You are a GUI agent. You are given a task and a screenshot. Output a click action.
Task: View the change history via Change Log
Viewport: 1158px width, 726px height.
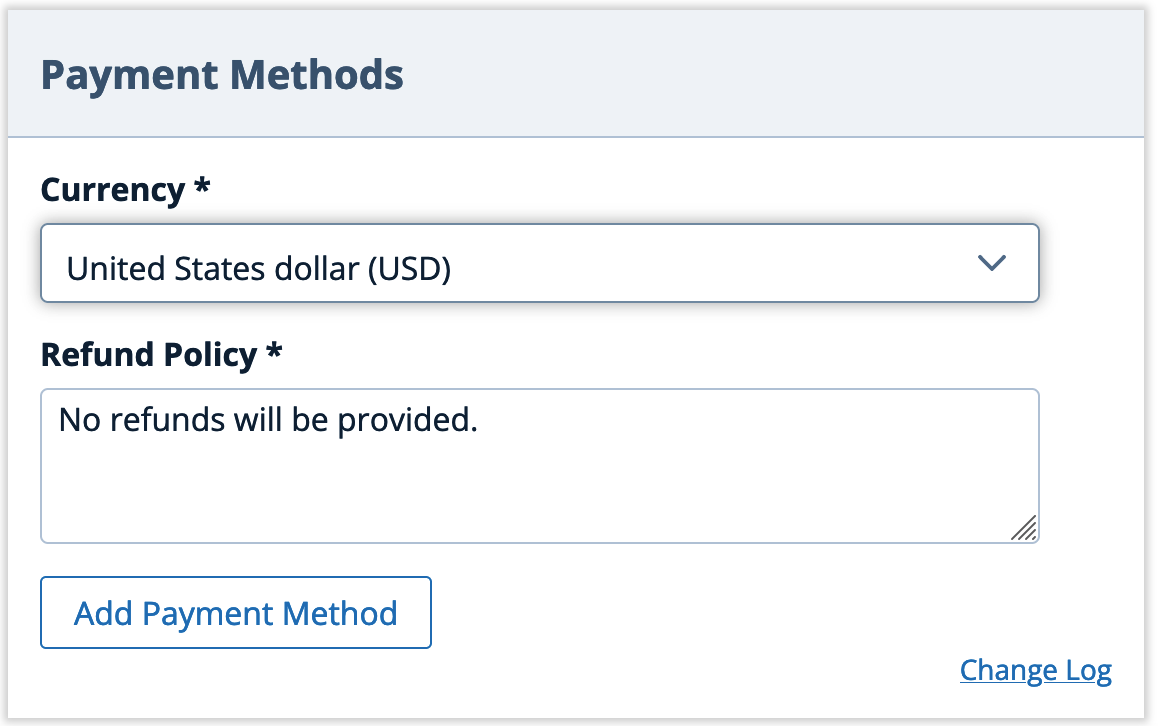pyautogui.click(x=1035, y=670)
